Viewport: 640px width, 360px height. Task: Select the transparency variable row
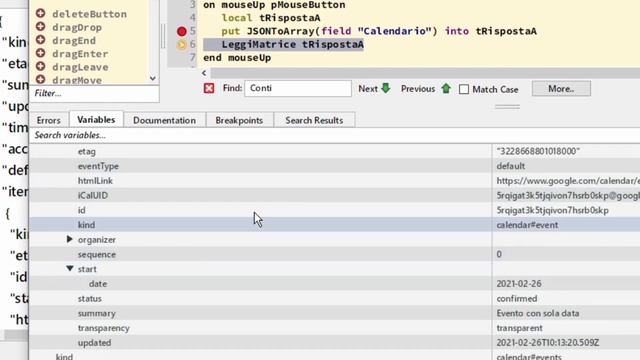click(x=335, y=327)
